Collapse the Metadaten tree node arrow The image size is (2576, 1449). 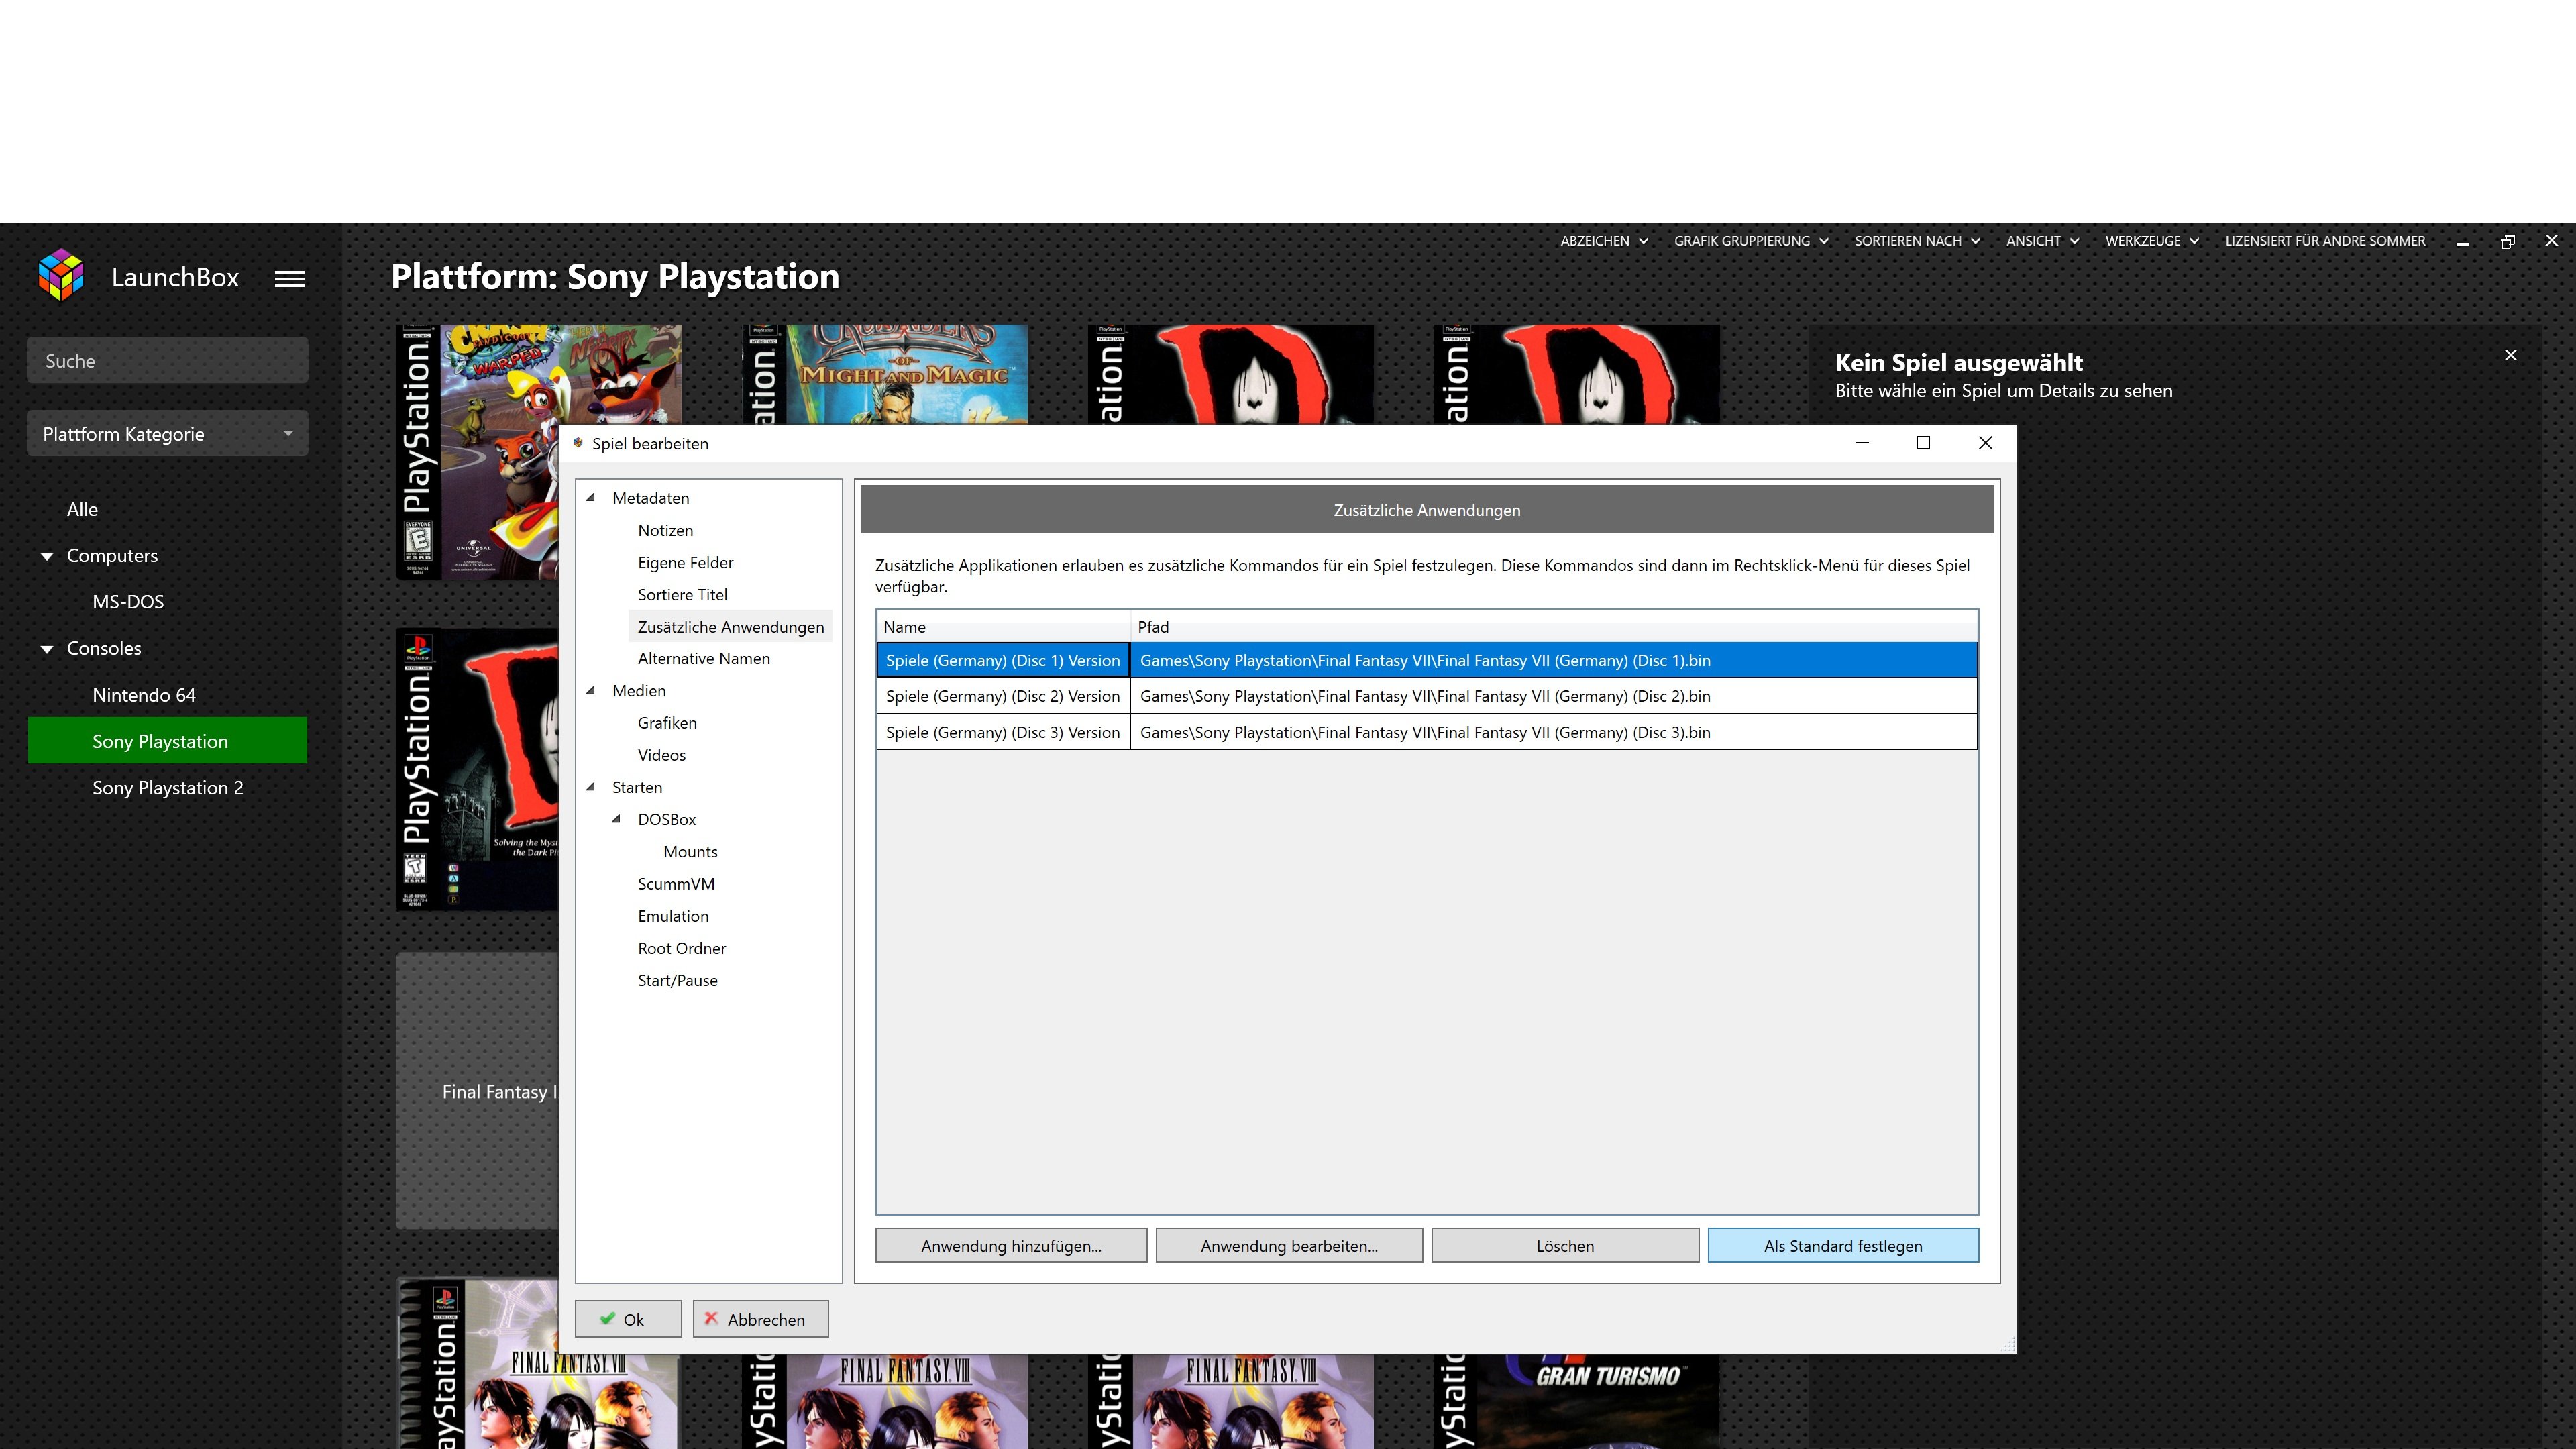pos(591,497)
